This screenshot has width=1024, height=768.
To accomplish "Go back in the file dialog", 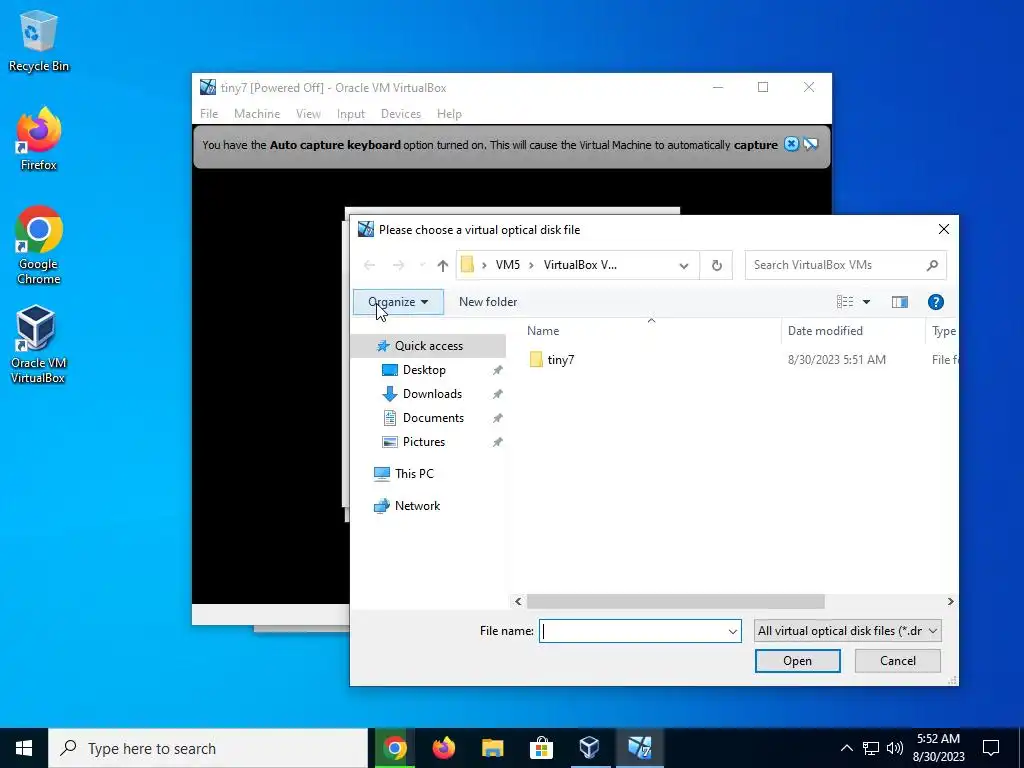I will (x=370, y=265).
